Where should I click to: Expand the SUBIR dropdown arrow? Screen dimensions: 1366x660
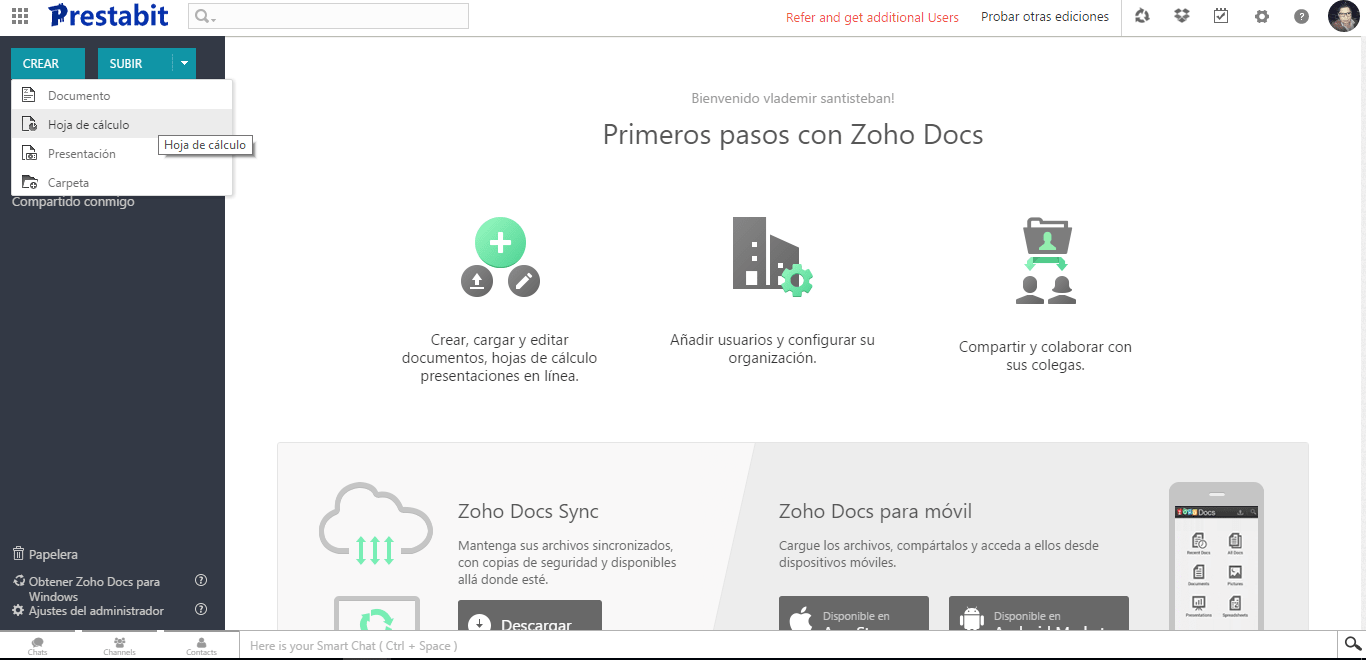[184, 63]
